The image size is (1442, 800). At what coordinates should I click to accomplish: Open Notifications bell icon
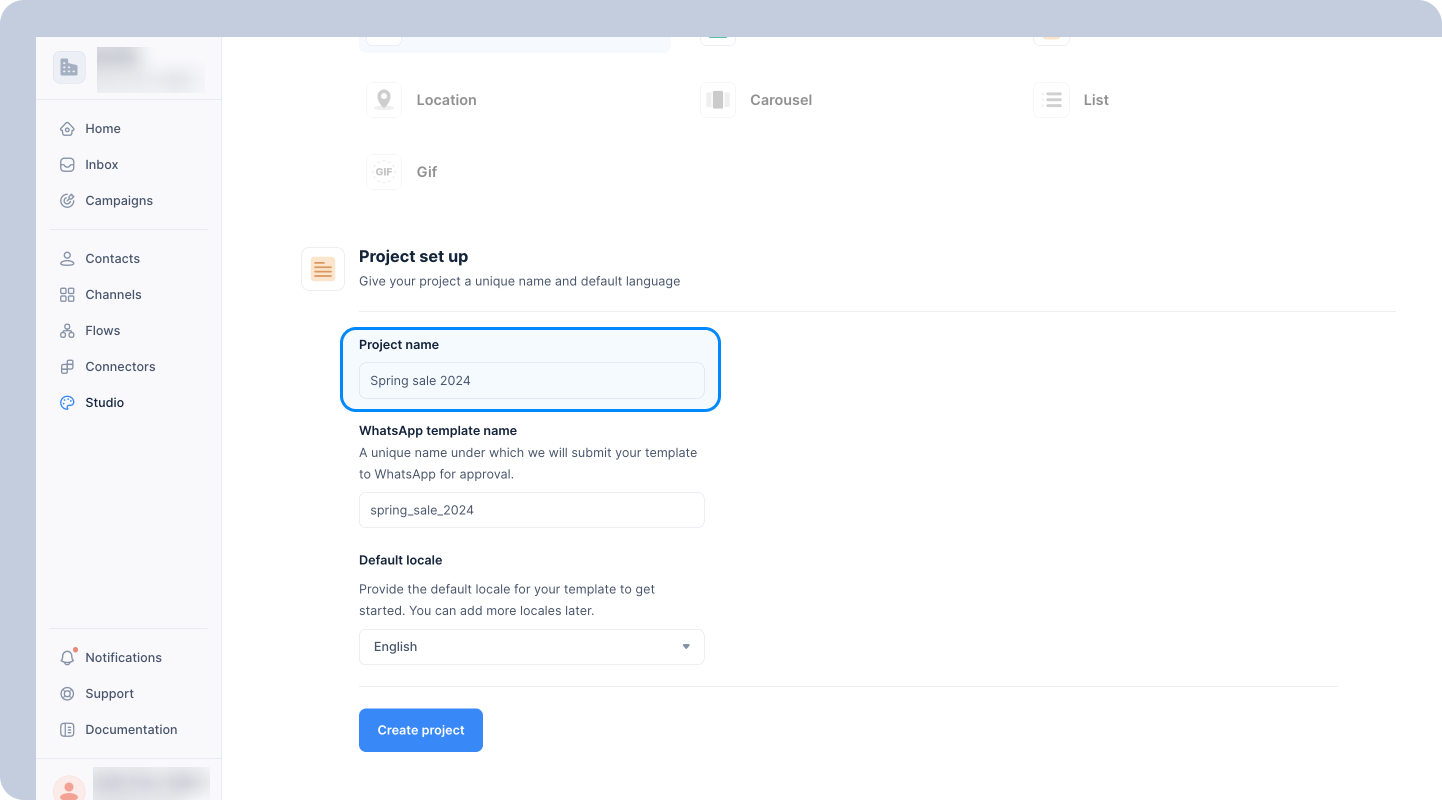pyautogui.click(x=67, y=658)
